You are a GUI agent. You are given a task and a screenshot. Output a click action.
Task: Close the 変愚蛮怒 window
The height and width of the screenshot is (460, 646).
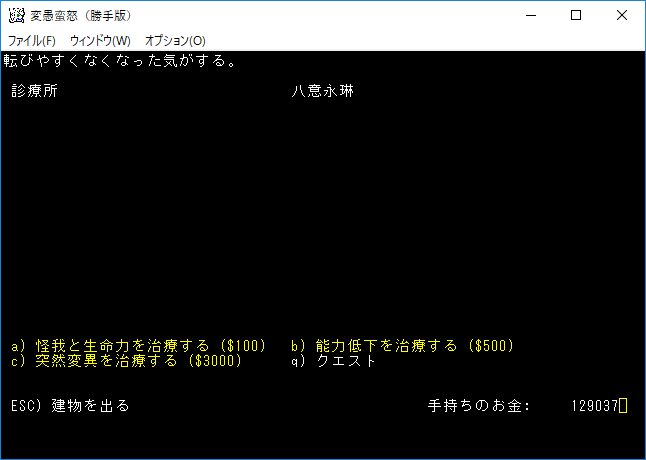click(622, 15)
